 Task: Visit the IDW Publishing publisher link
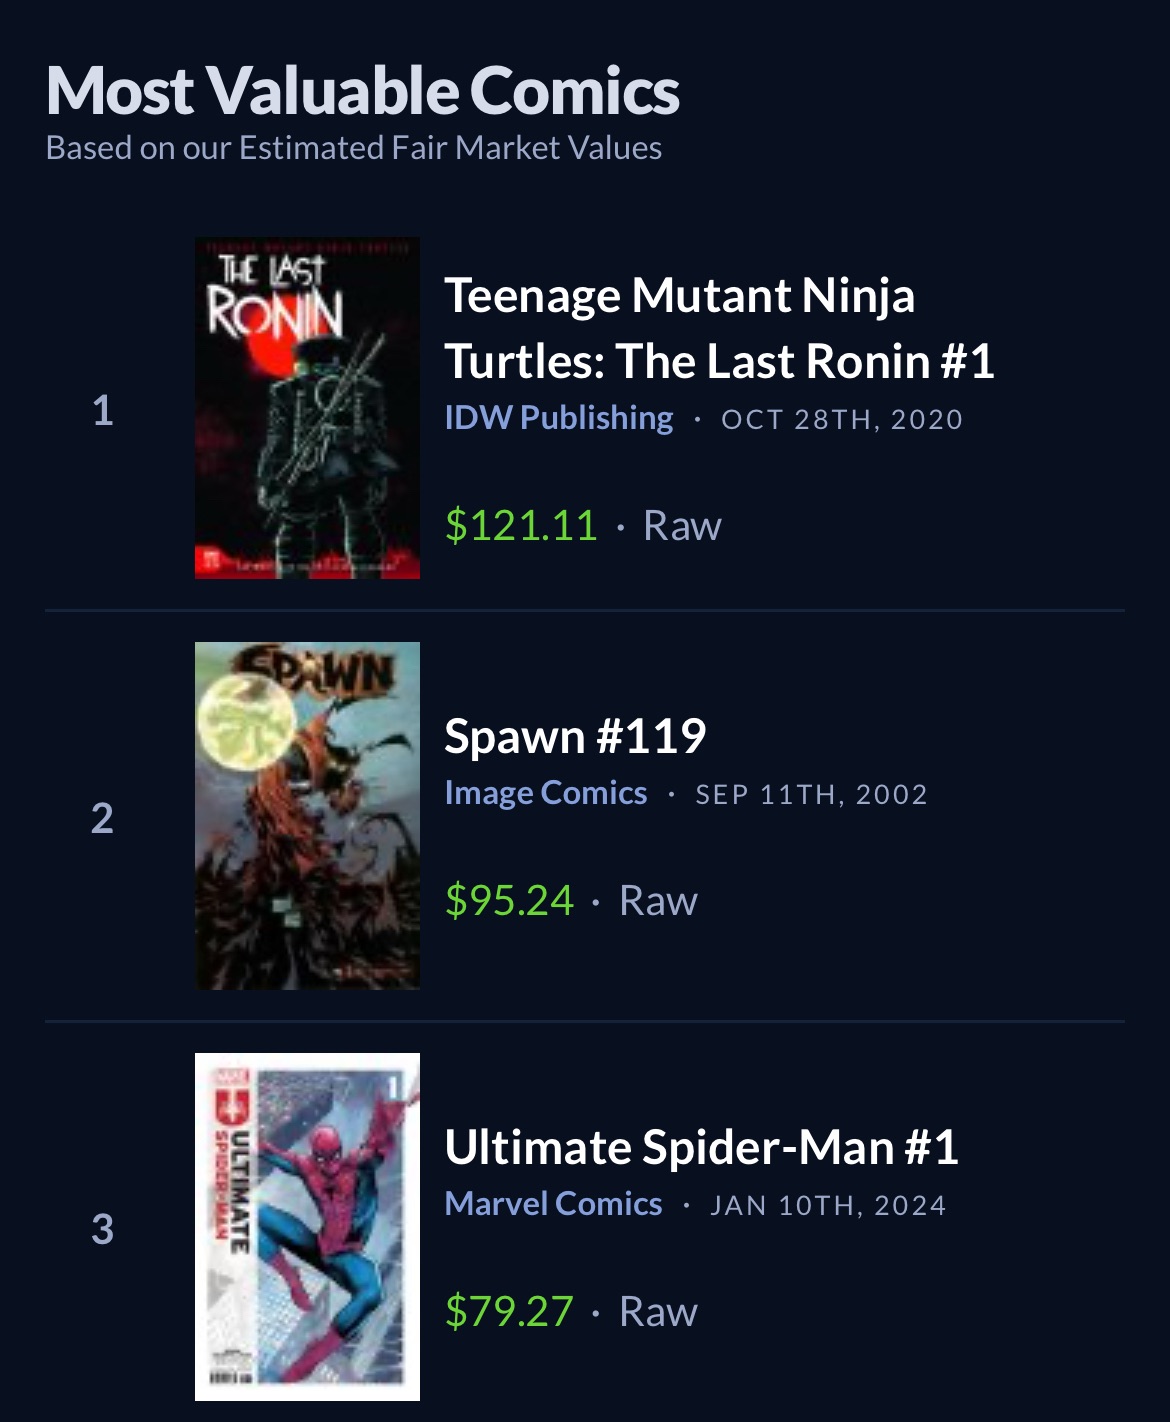coord(559,418)
